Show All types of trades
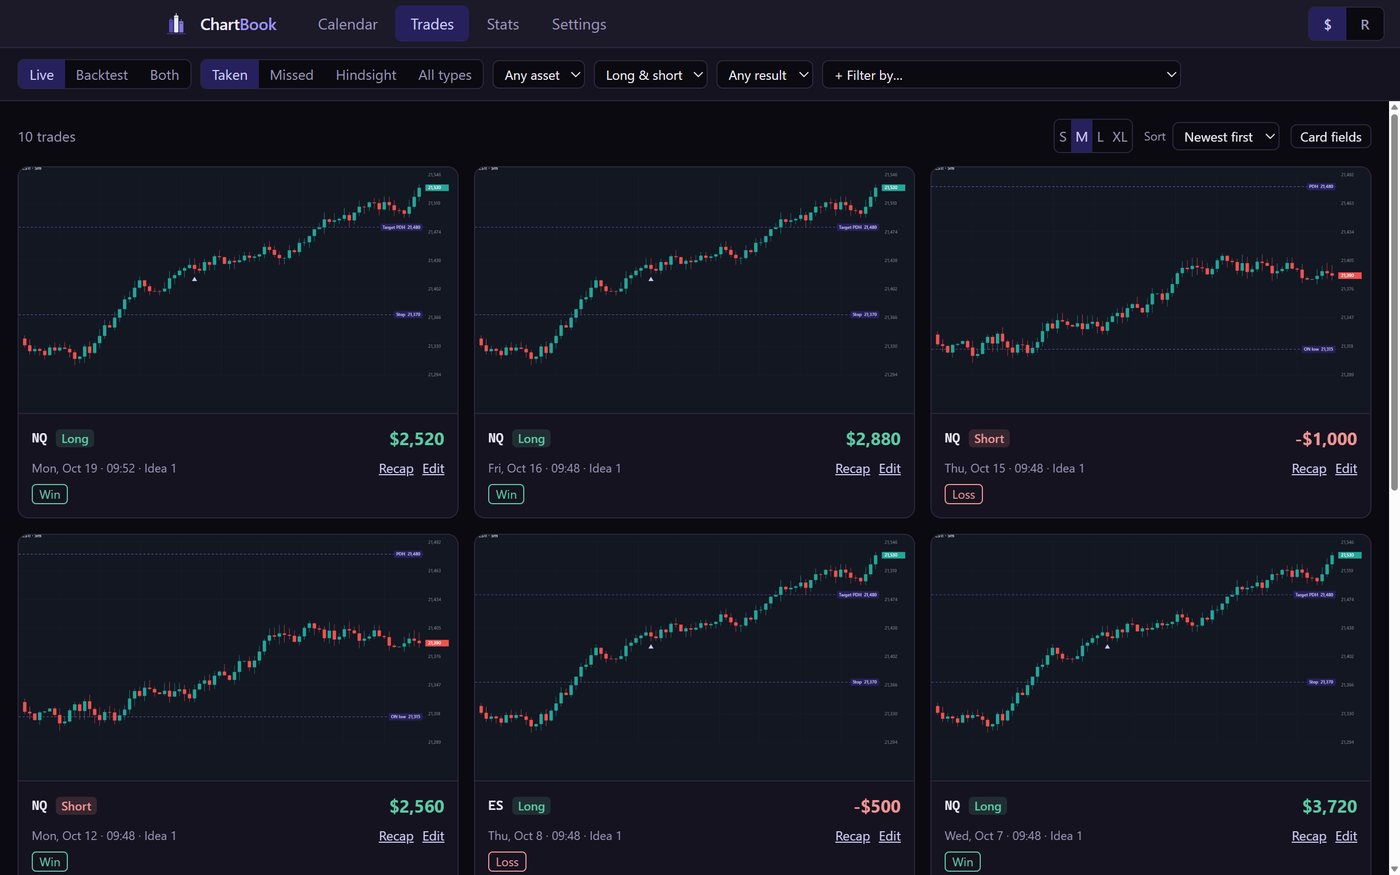This screenshot has width=1400, height=875. click(x=445, y=75)
